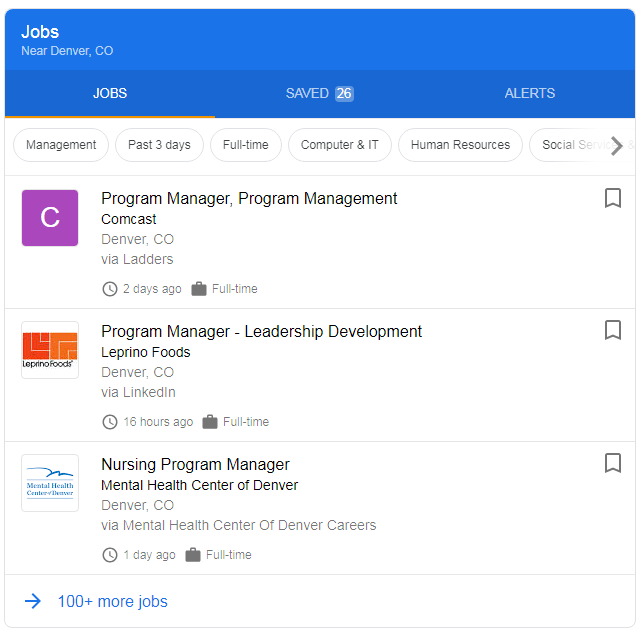
Task: Open 100+ more jobs link
Action: tap(112, 601)
